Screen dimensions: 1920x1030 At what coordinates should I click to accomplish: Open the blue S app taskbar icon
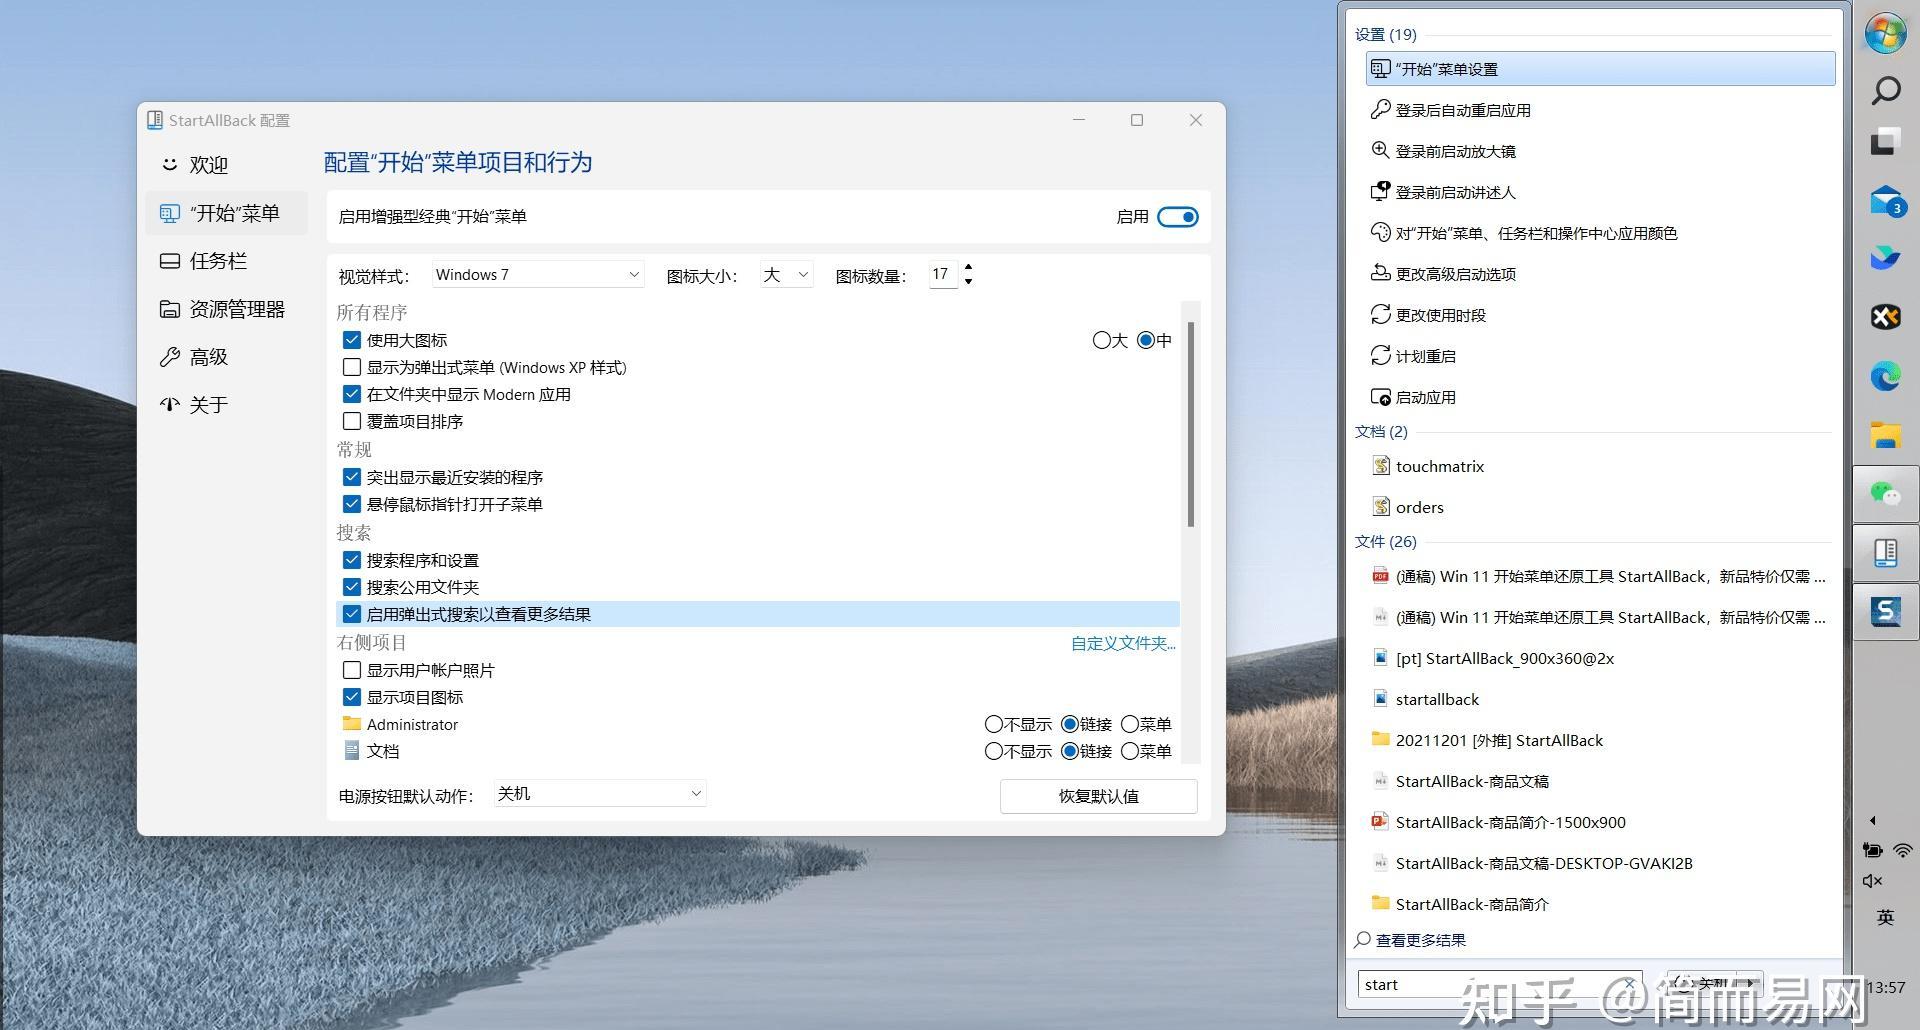[1885, 610]
